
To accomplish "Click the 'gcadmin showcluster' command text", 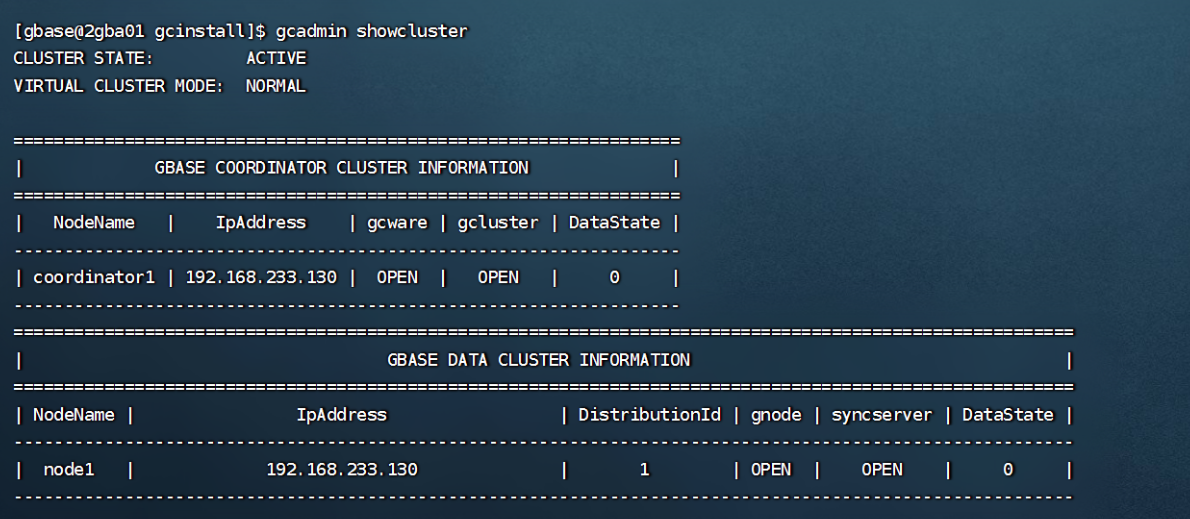I will point(371,31).
